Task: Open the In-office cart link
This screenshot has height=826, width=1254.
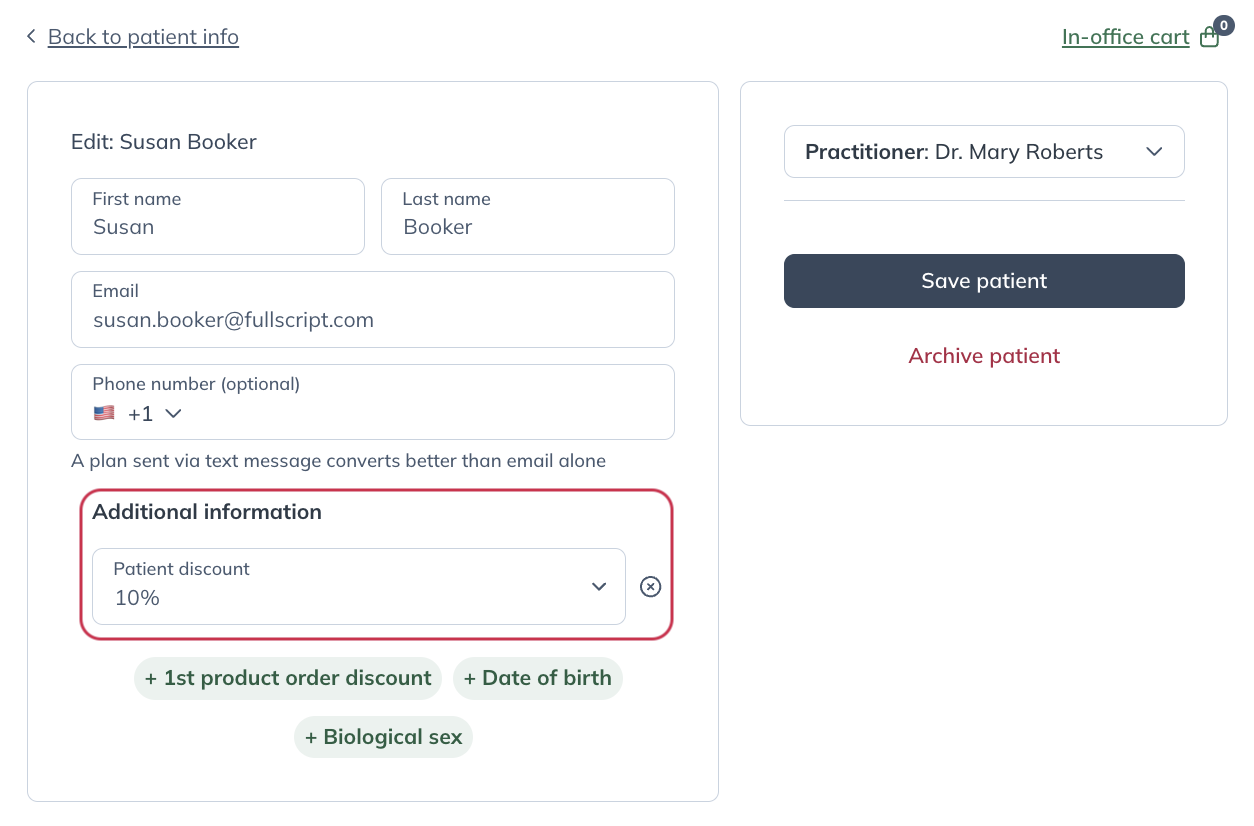Action: [x=1125, y=36]
